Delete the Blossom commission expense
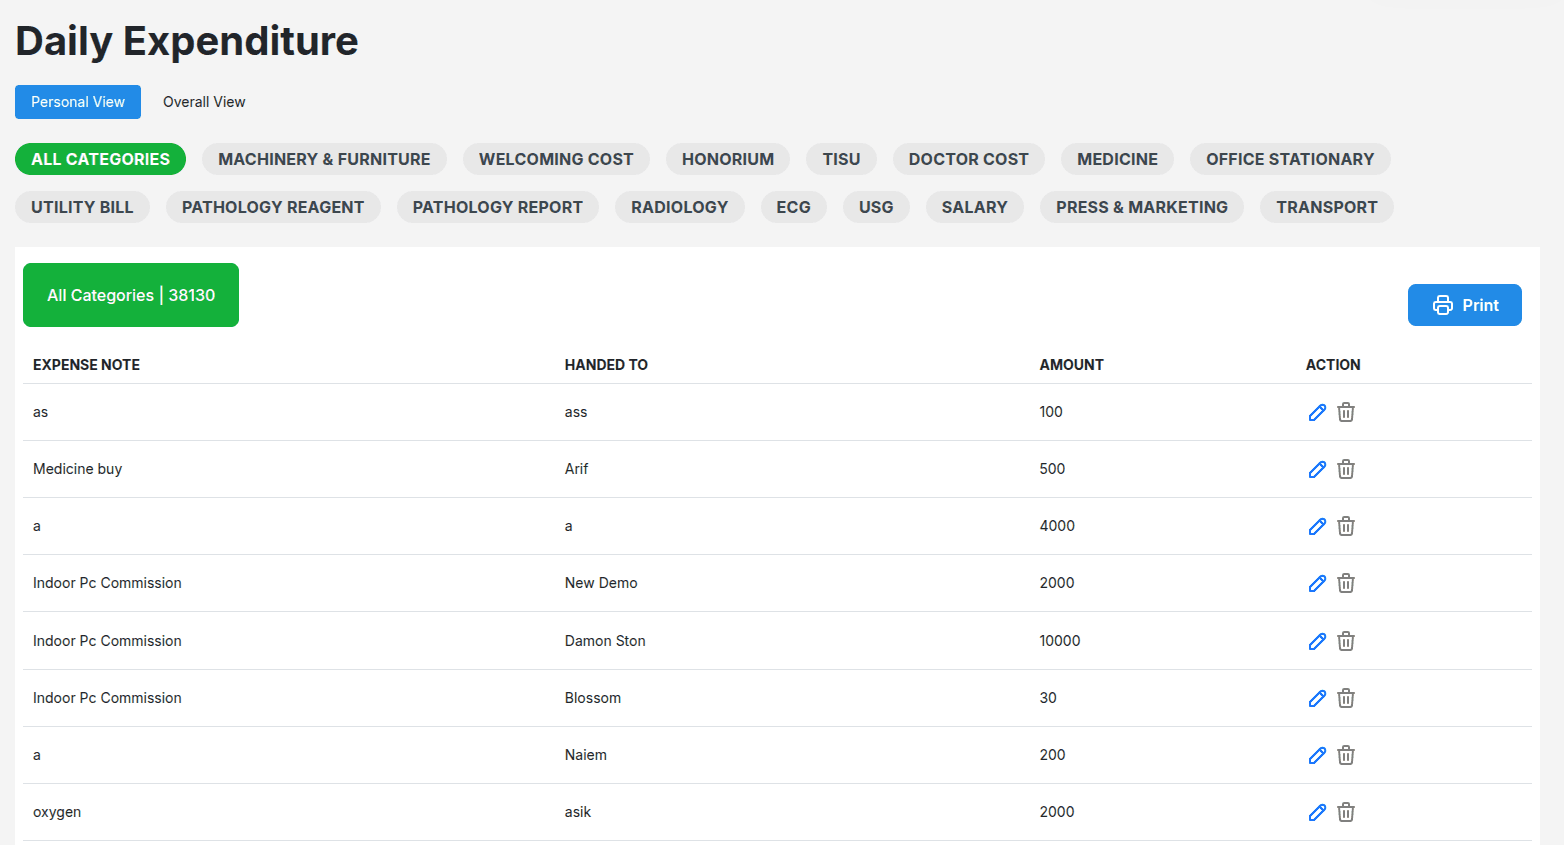The width and height of the screenshot is (1564, 845). click(x=1346, y=698)
